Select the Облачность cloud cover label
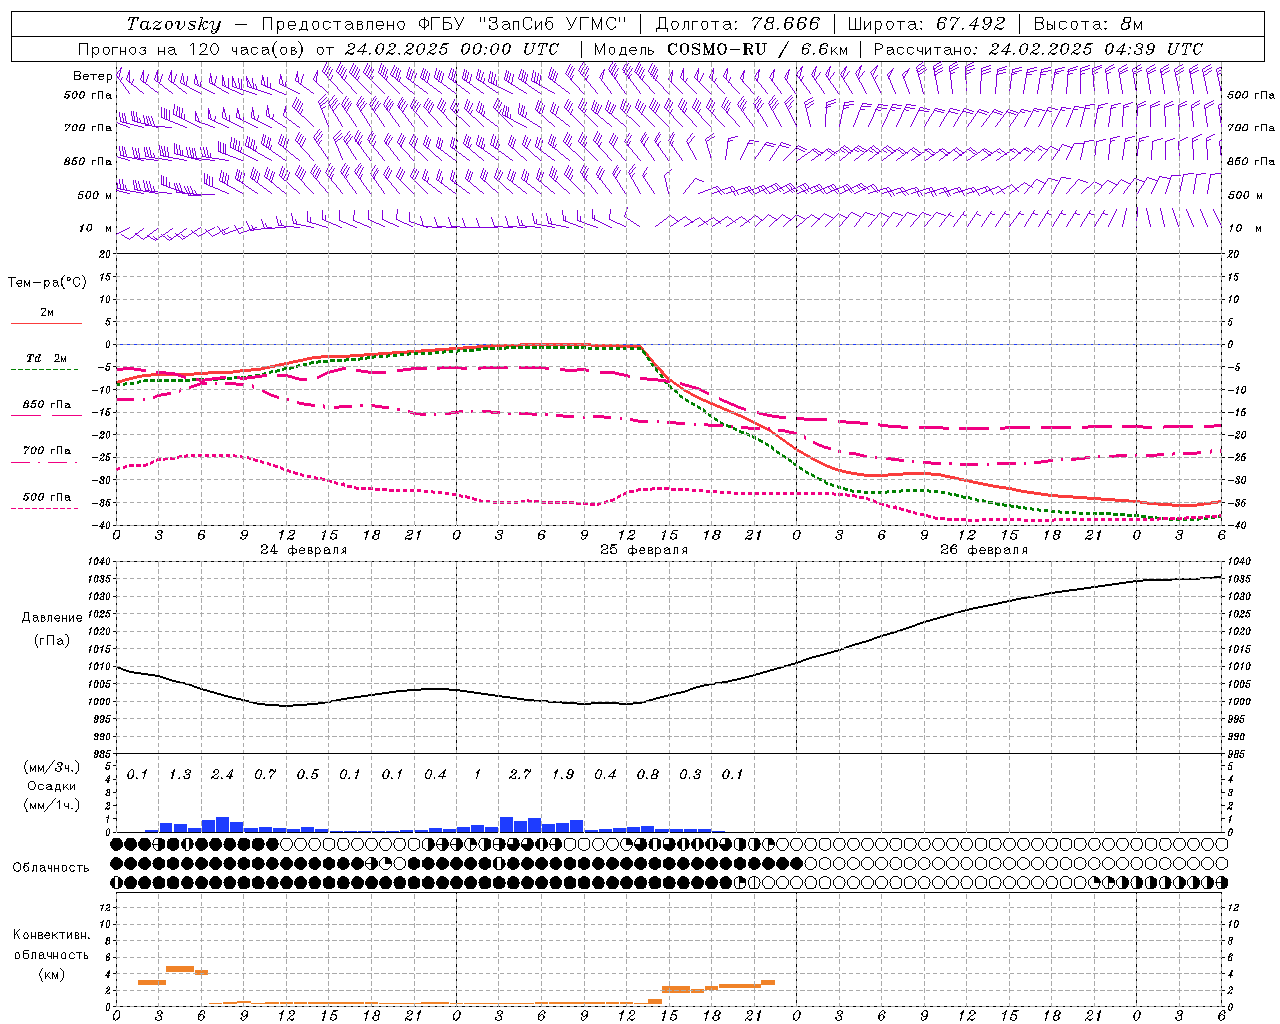1280x1024 pixels. [x=51, y=867]
